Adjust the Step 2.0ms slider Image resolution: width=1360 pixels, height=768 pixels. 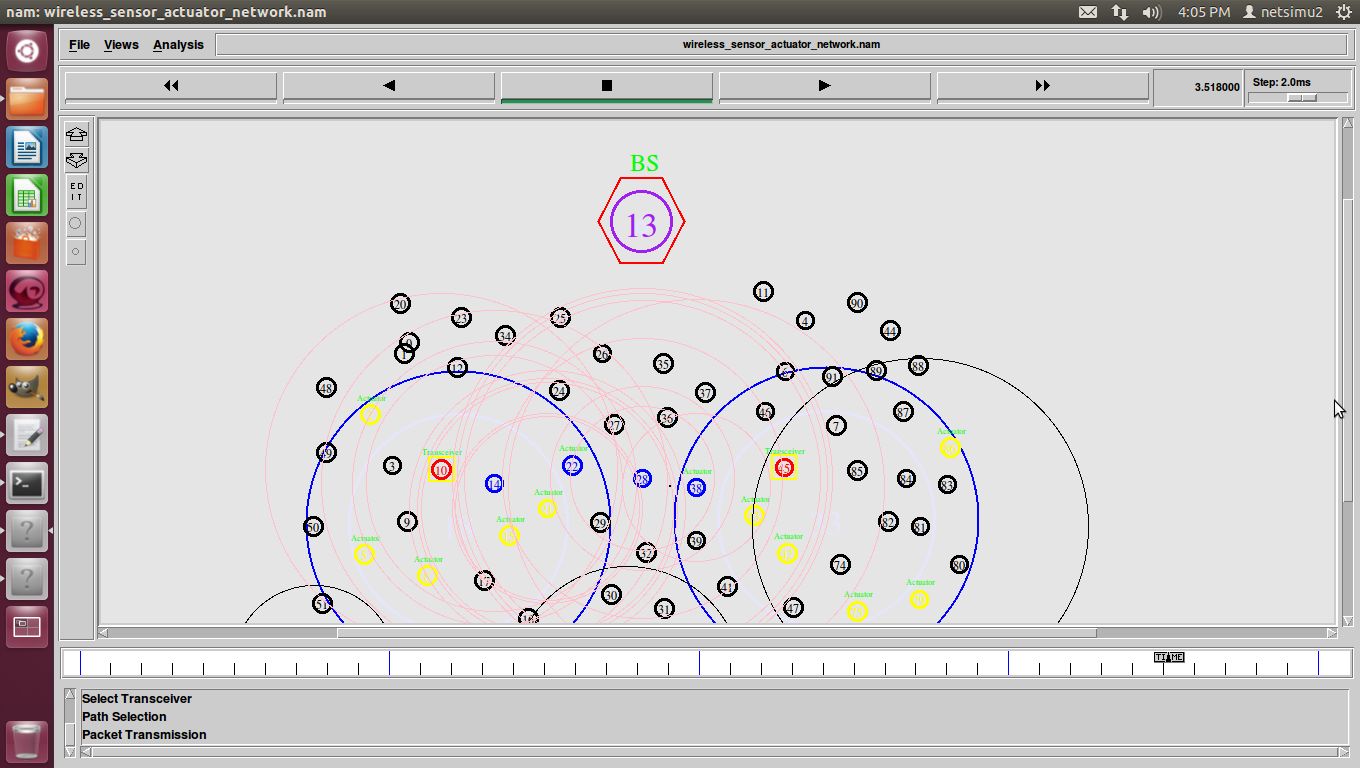pos(1301,97)
